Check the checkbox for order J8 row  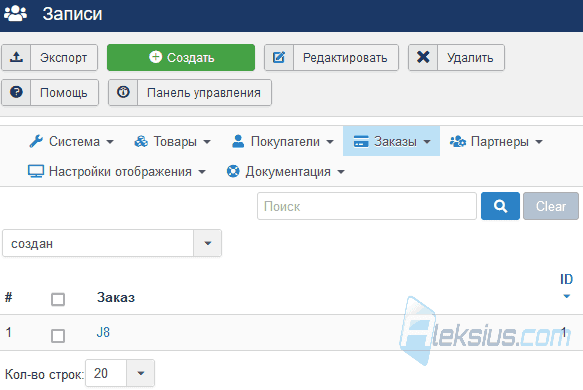click(58, 336)
